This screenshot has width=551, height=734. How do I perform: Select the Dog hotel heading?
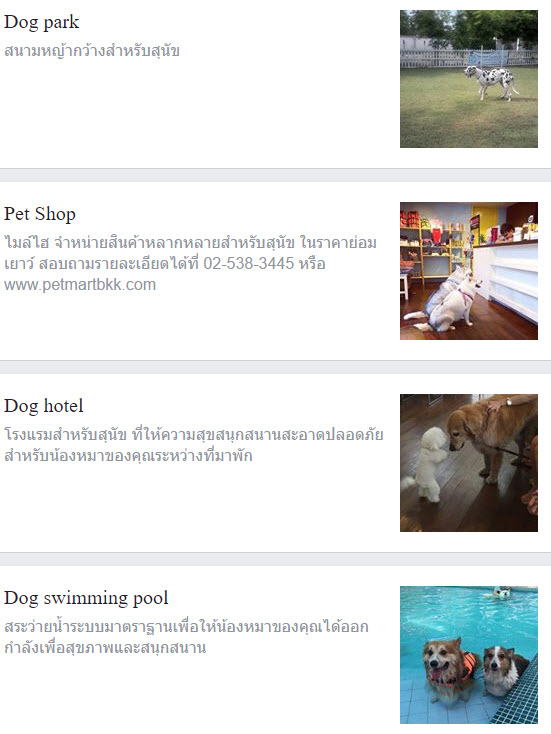44,406
